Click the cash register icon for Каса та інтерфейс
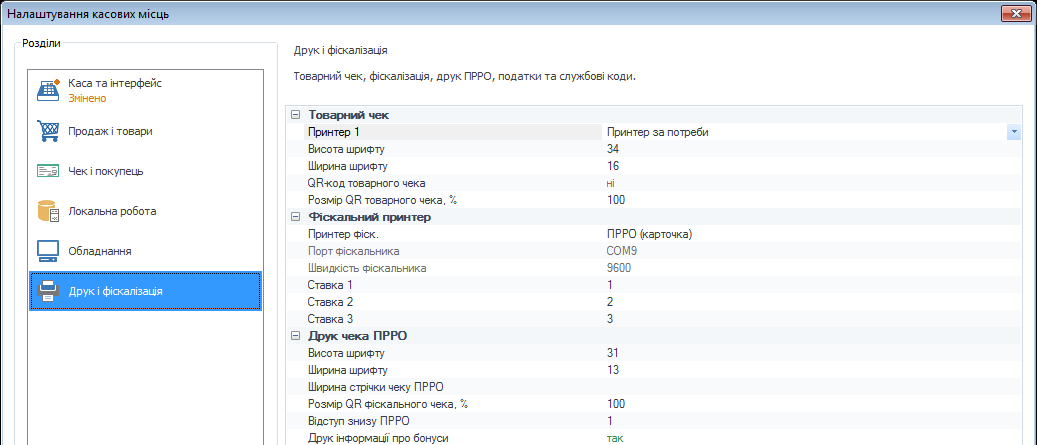The image size is (1037, 445). coord(48,91)
